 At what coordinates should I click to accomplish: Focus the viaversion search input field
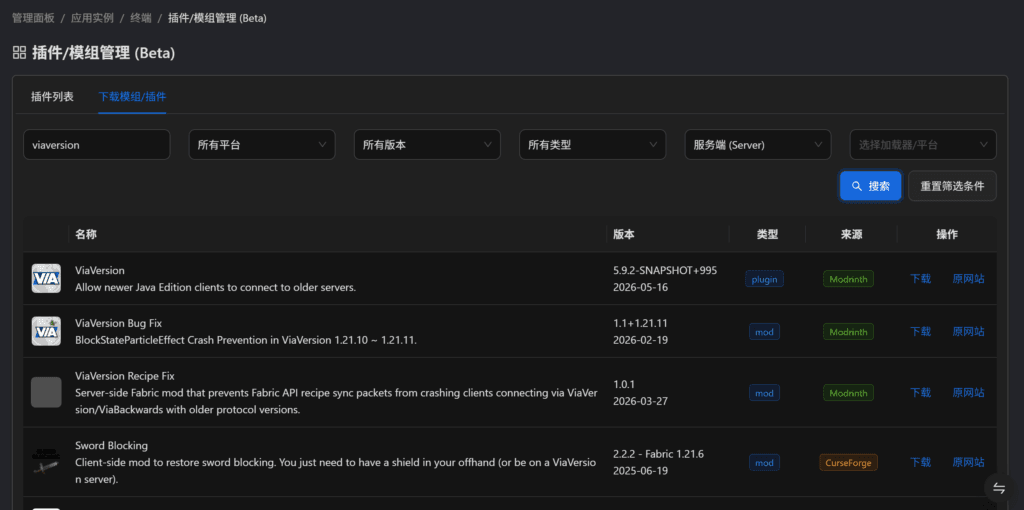click(x=97, y=144)
